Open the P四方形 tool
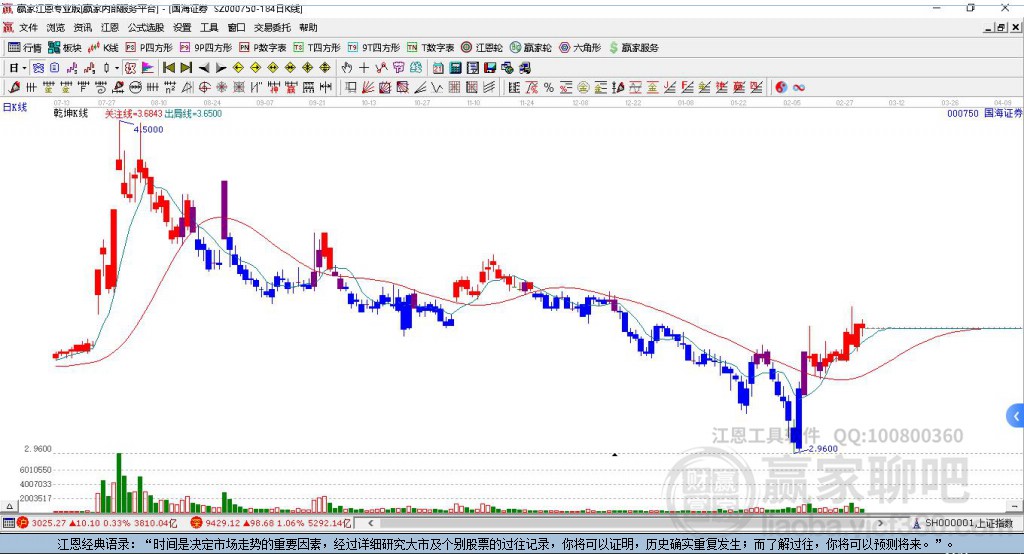 (x=149, y=48)
